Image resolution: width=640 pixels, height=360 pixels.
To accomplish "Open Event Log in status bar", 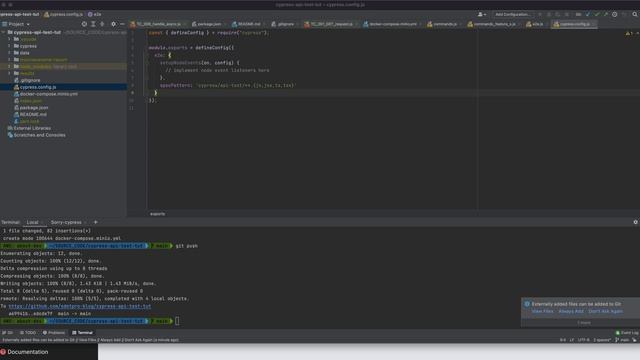I will pyautogui.click(x=627, y=333).
